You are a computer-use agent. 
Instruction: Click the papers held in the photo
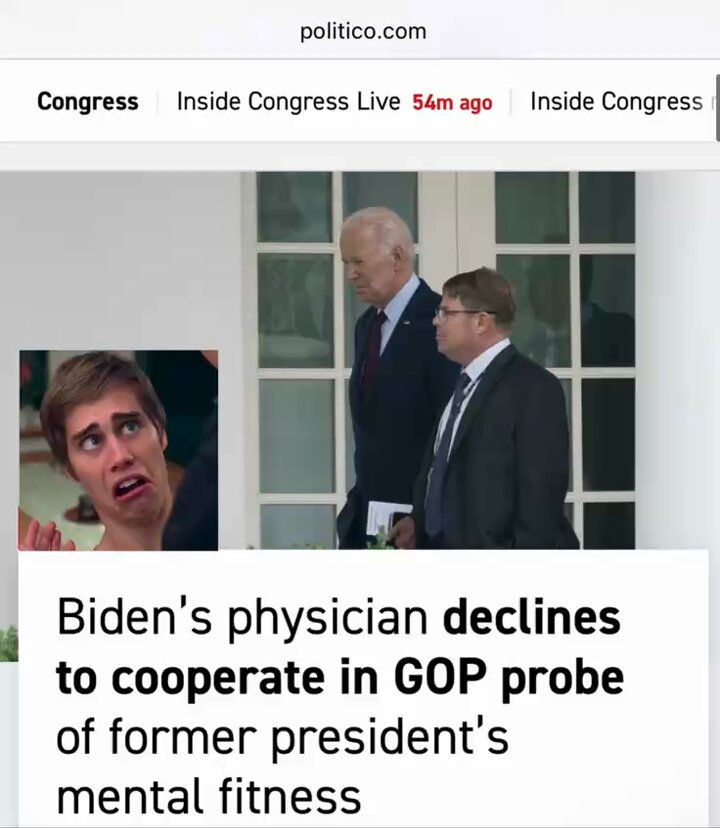click(388, 518)
